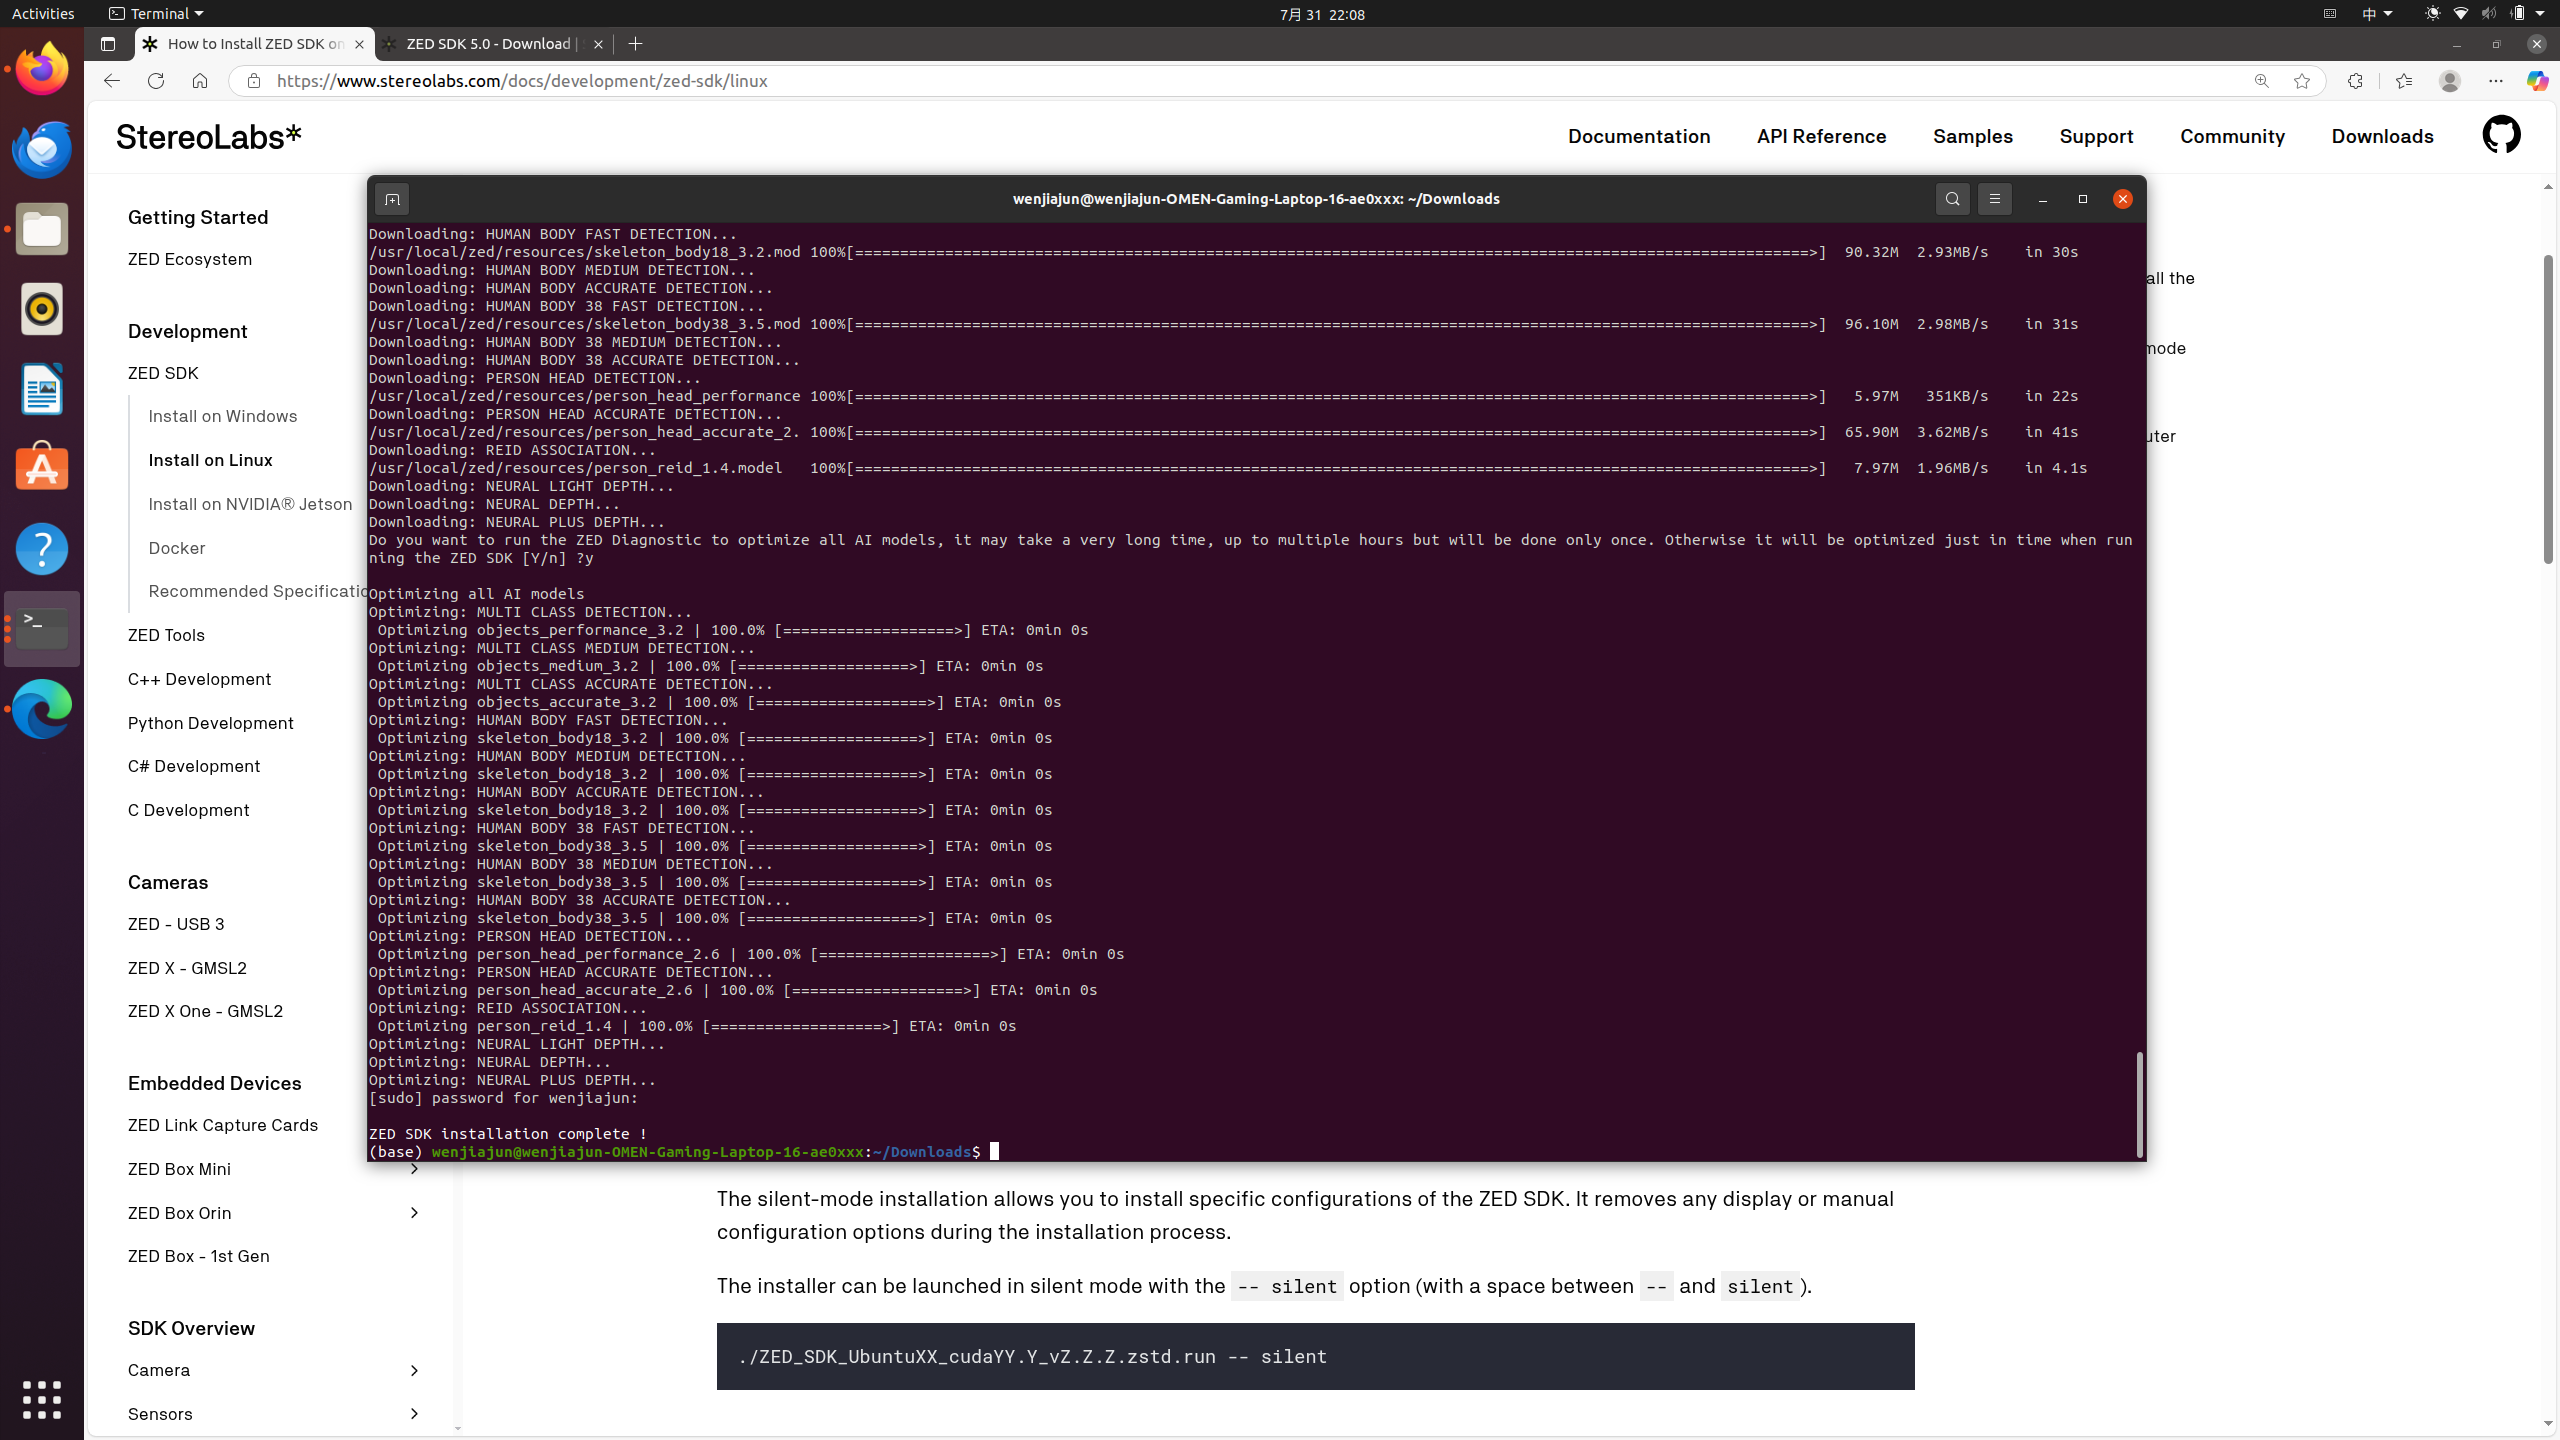Viewport: 2560px width, 1440px height.
Task: Expand ZED Box Orin section
Action: (413, 1213)
